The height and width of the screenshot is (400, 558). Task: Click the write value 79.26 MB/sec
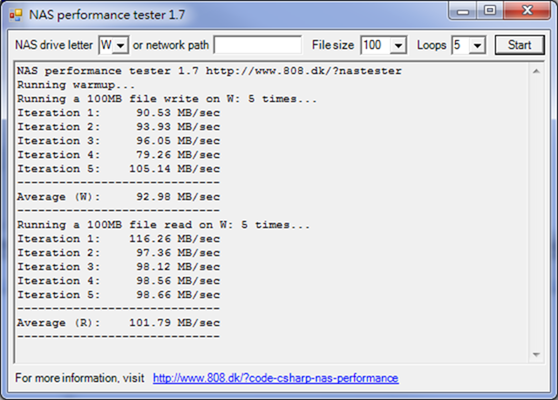tap(178, 155)
